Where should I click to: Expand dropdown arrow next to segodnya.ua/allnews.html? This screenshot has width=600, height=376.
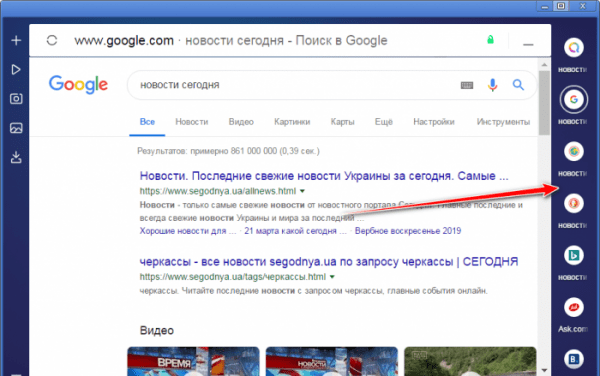(x=302, y=191)
